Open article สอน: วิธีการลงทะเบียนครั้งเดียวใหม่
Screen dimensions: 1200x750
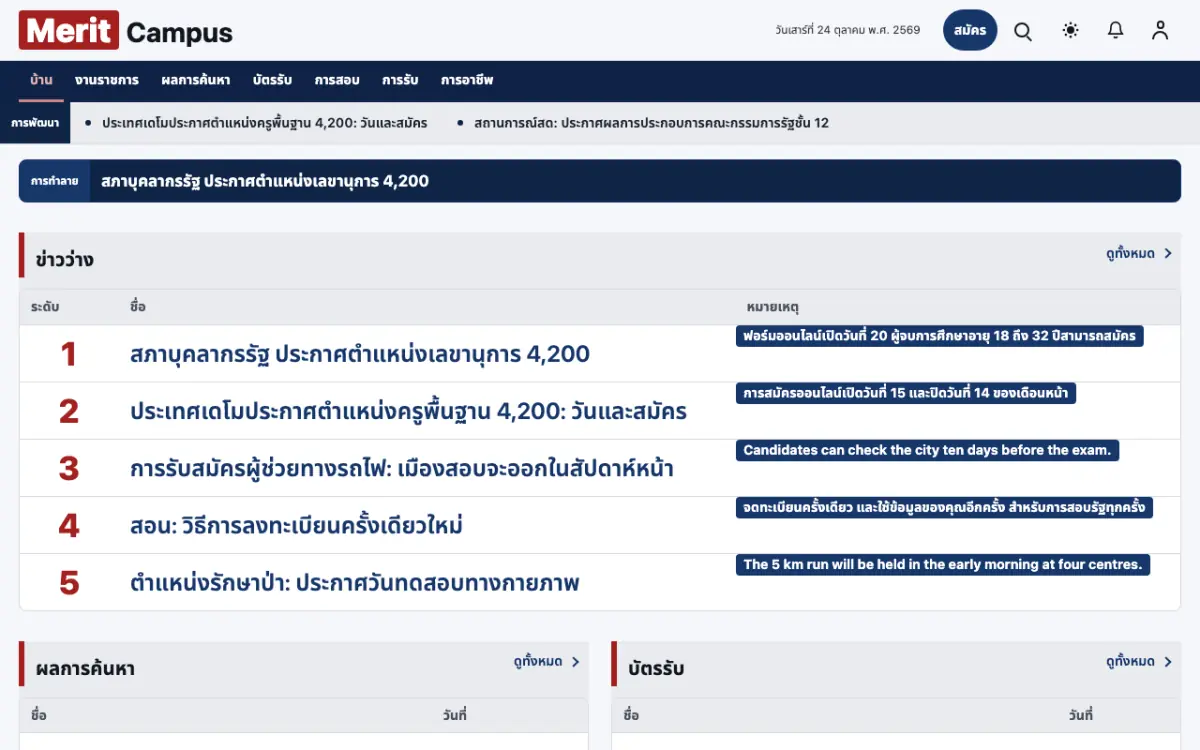pyautogui.click(x=296, y=525)
